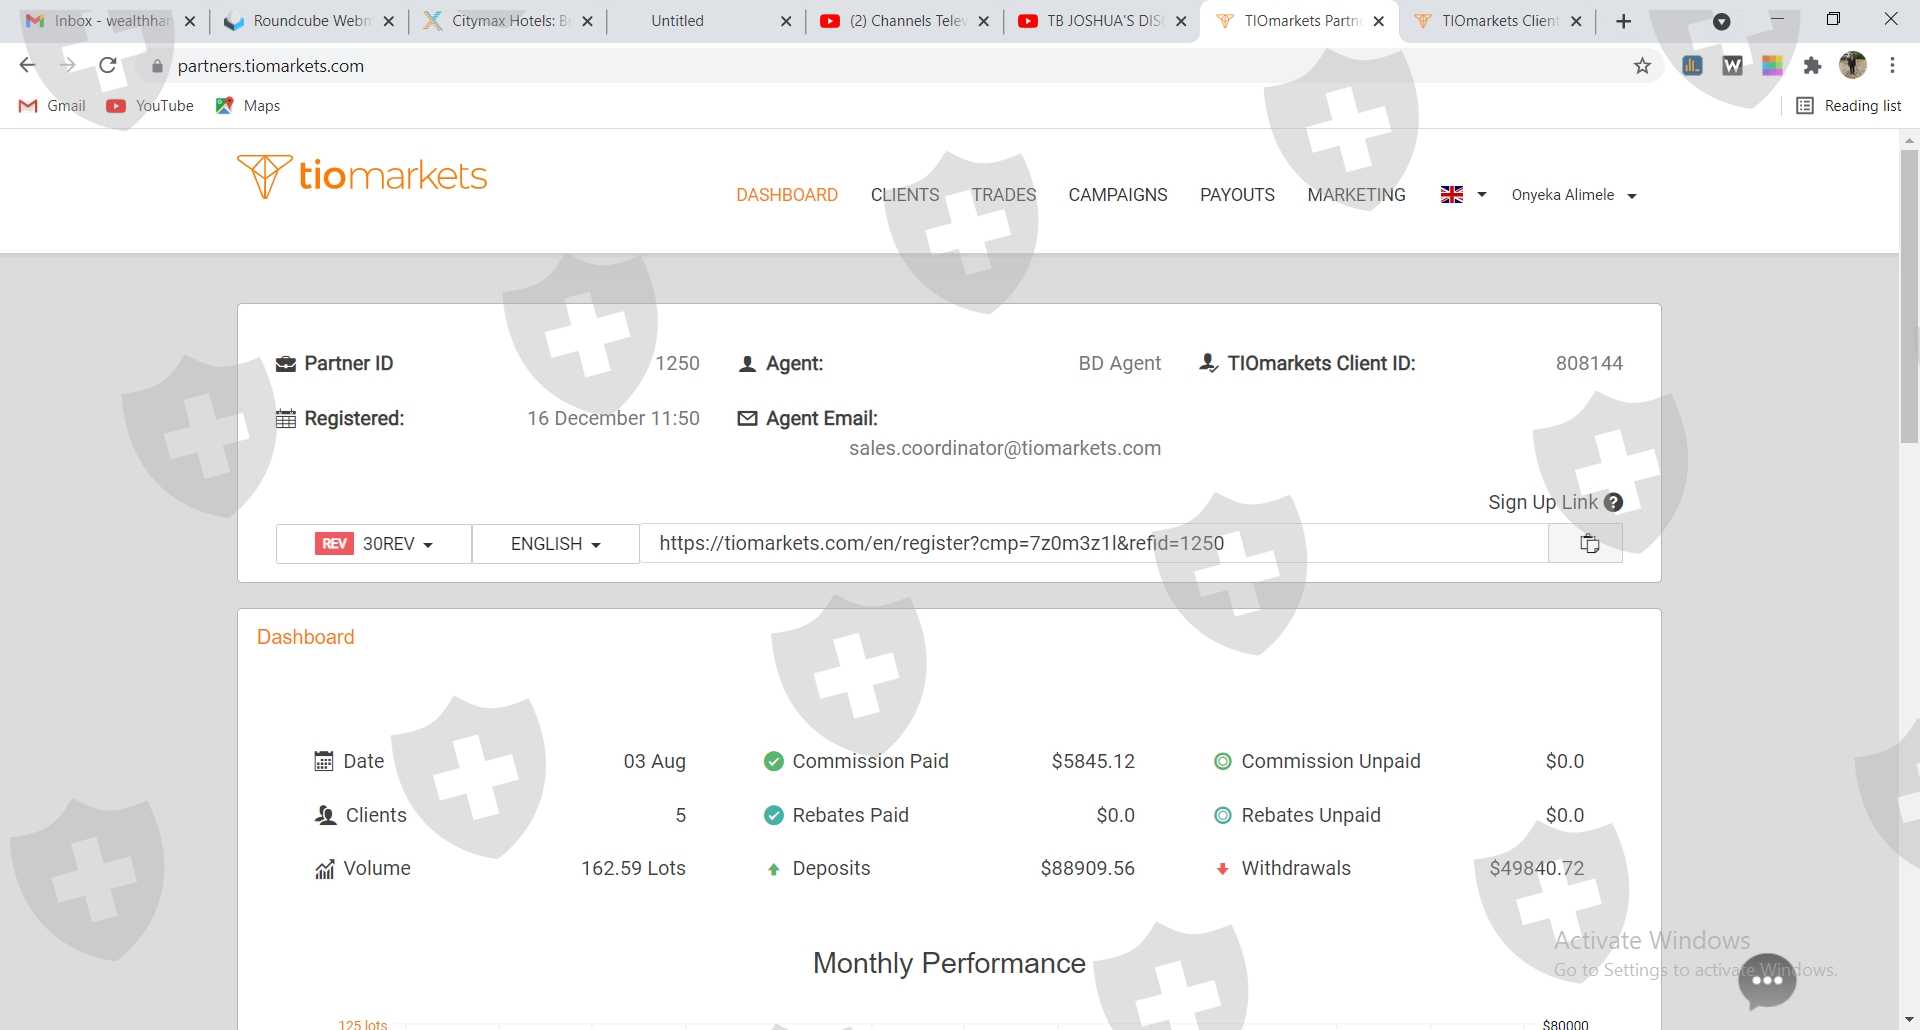Open the Chrome menu three dots
Screen dimensions: 1920x1030
(1892, 66)
